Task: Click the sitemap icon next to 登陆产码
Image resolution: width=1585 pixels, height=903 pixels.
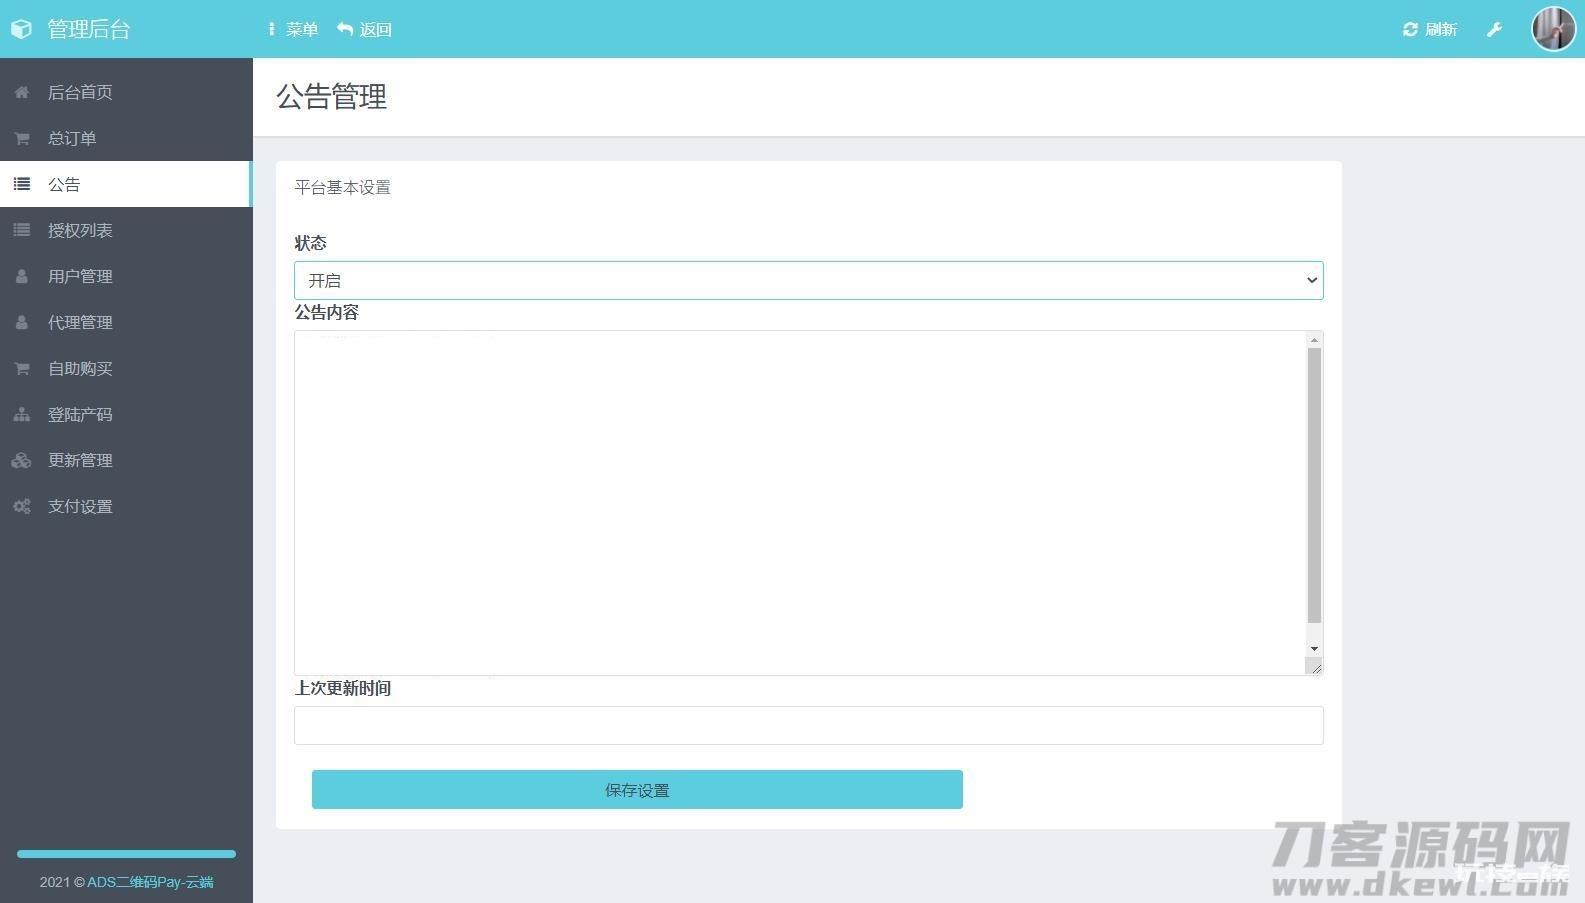Action: pyautogui.click(x=21, y=414)
